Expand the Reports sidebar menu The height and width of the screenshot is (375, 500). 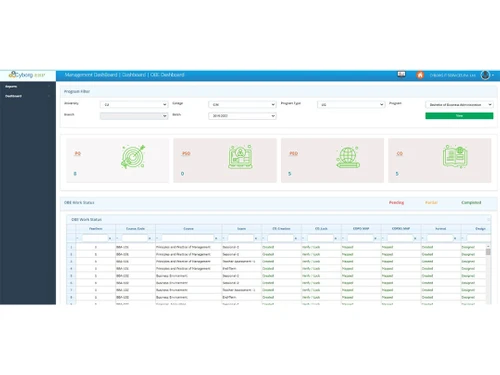[x=28, y=86]
